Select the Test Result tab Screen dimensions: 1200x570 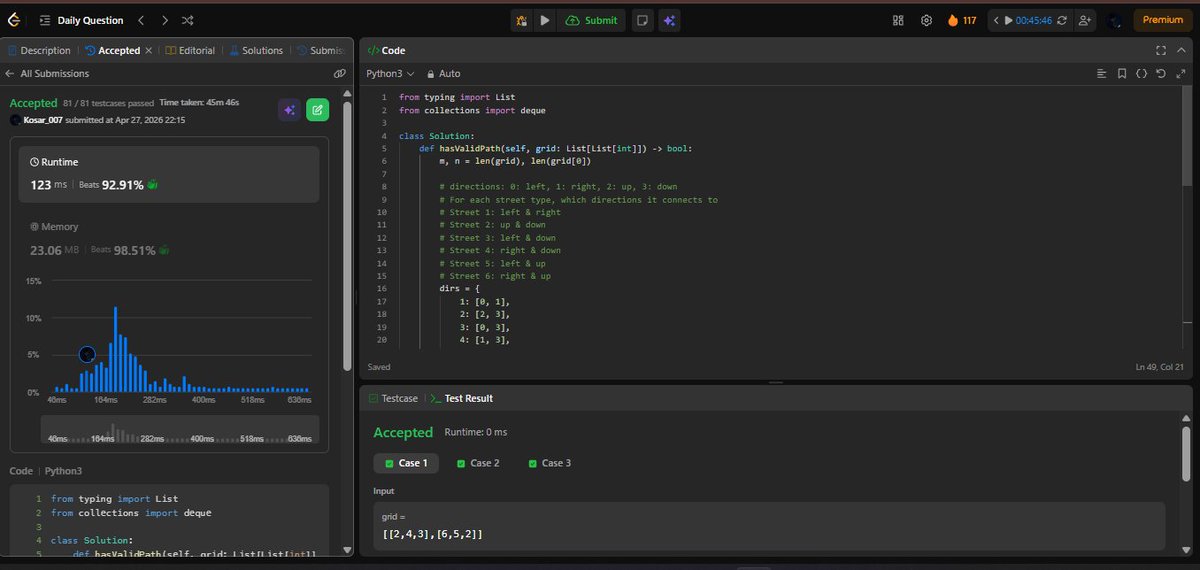click(460, 398)
